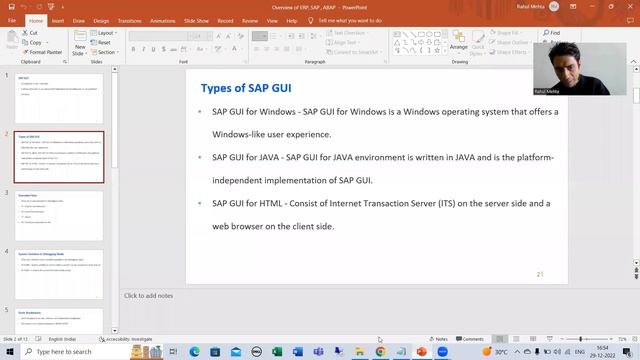Select the oval shape in shapes gallery
The image size is (640, 360).
[x=429, y=34]
